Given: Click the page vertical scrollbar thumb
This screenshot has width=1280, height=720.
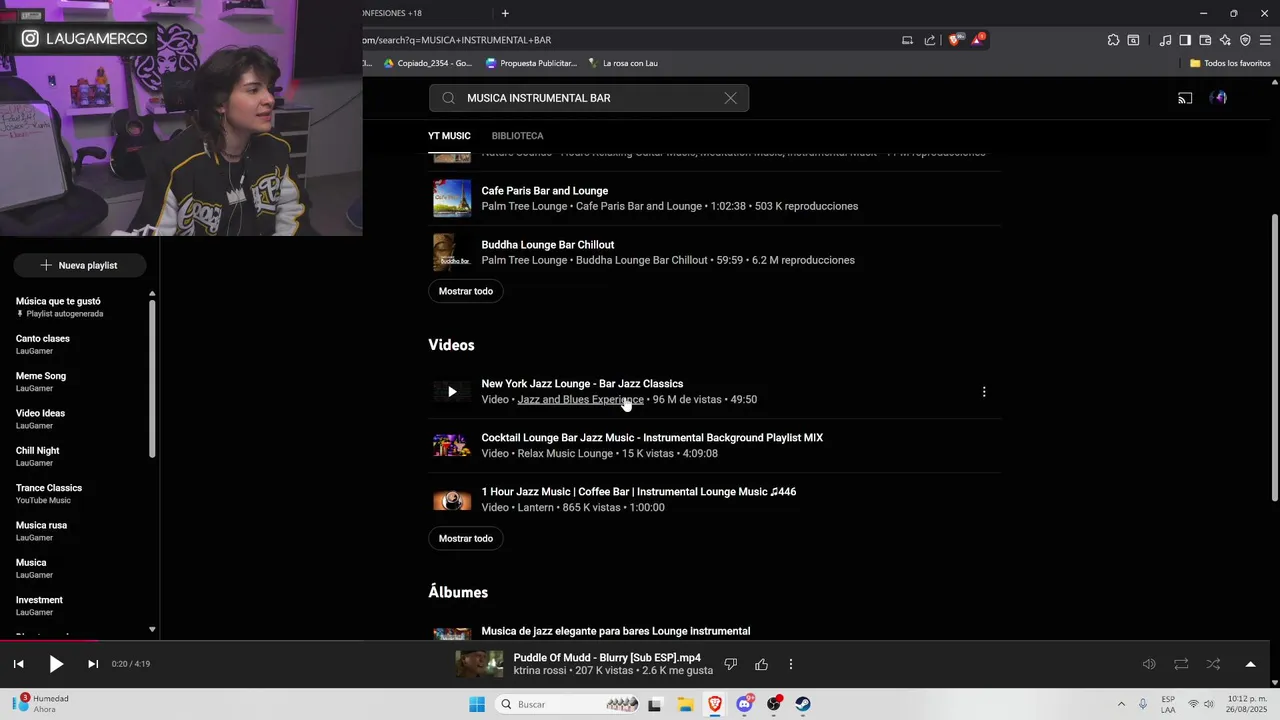Looking at the screenshot, I should [x=1274, y=358].
